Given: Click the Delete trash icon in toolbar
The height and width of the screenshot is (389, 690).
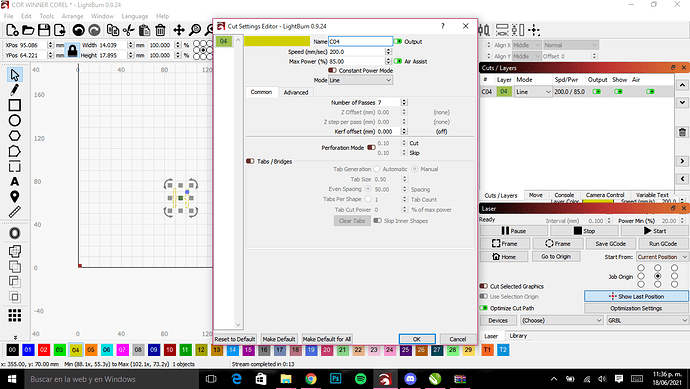Looking at the screenshot, I should pyautogui.click(x=160, y=30).
